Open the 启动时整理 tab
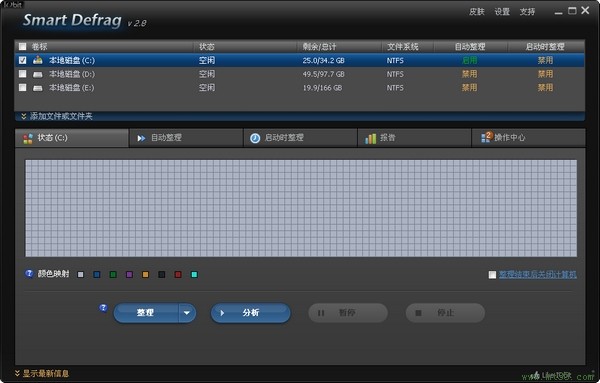 coord(300,138)
